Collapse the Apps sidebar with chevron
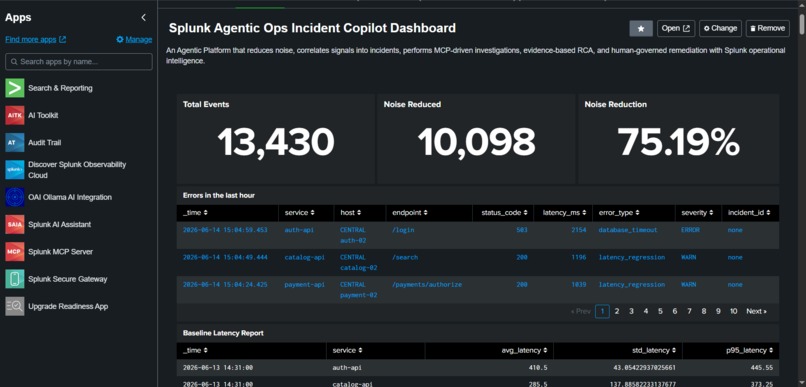Viewport: 806px width, 387px height. (143, 17)
